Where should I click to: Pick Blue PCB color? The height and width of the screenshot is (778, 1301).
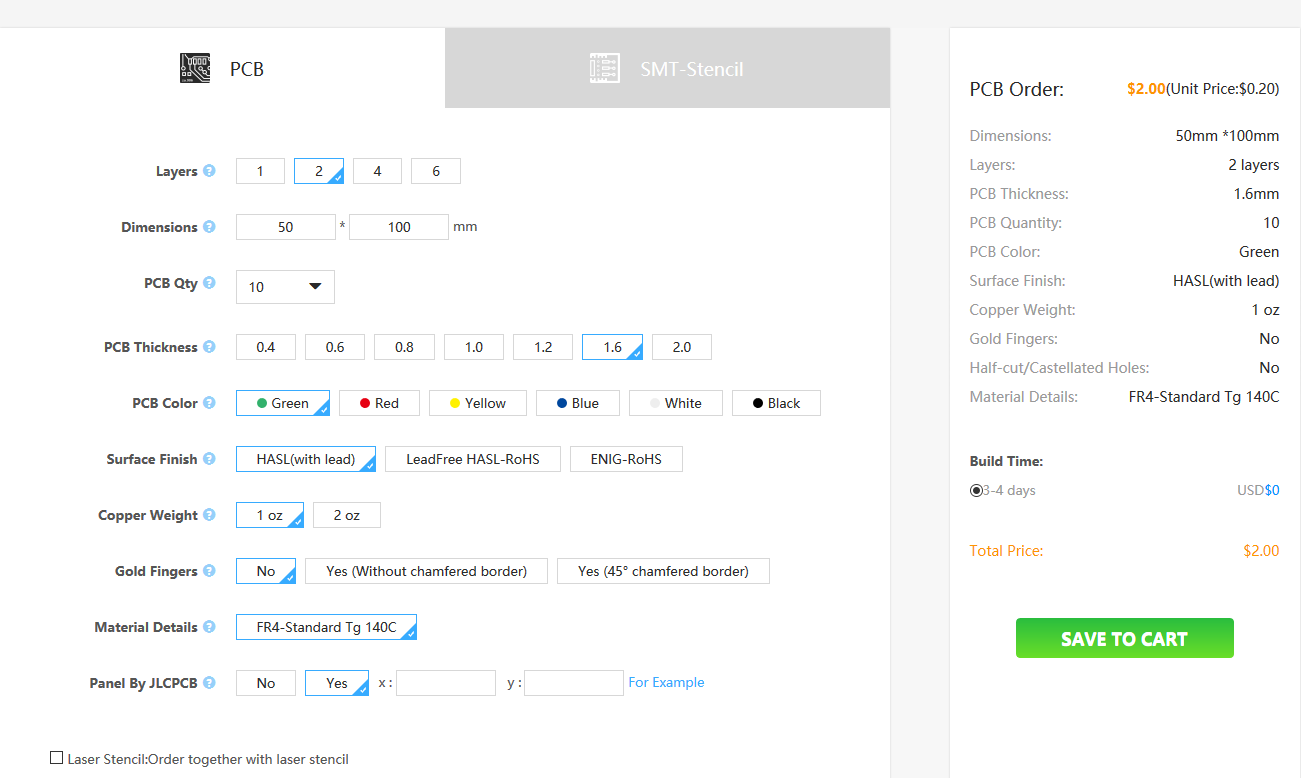578,403
